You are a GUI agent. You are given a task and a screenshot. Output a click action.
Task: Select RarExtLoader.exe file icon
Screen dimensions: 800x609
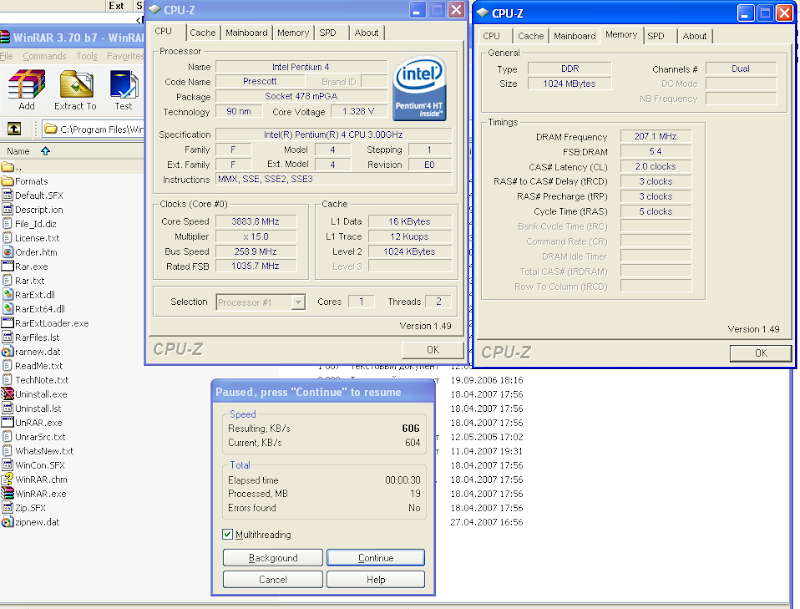click(7, 323)
